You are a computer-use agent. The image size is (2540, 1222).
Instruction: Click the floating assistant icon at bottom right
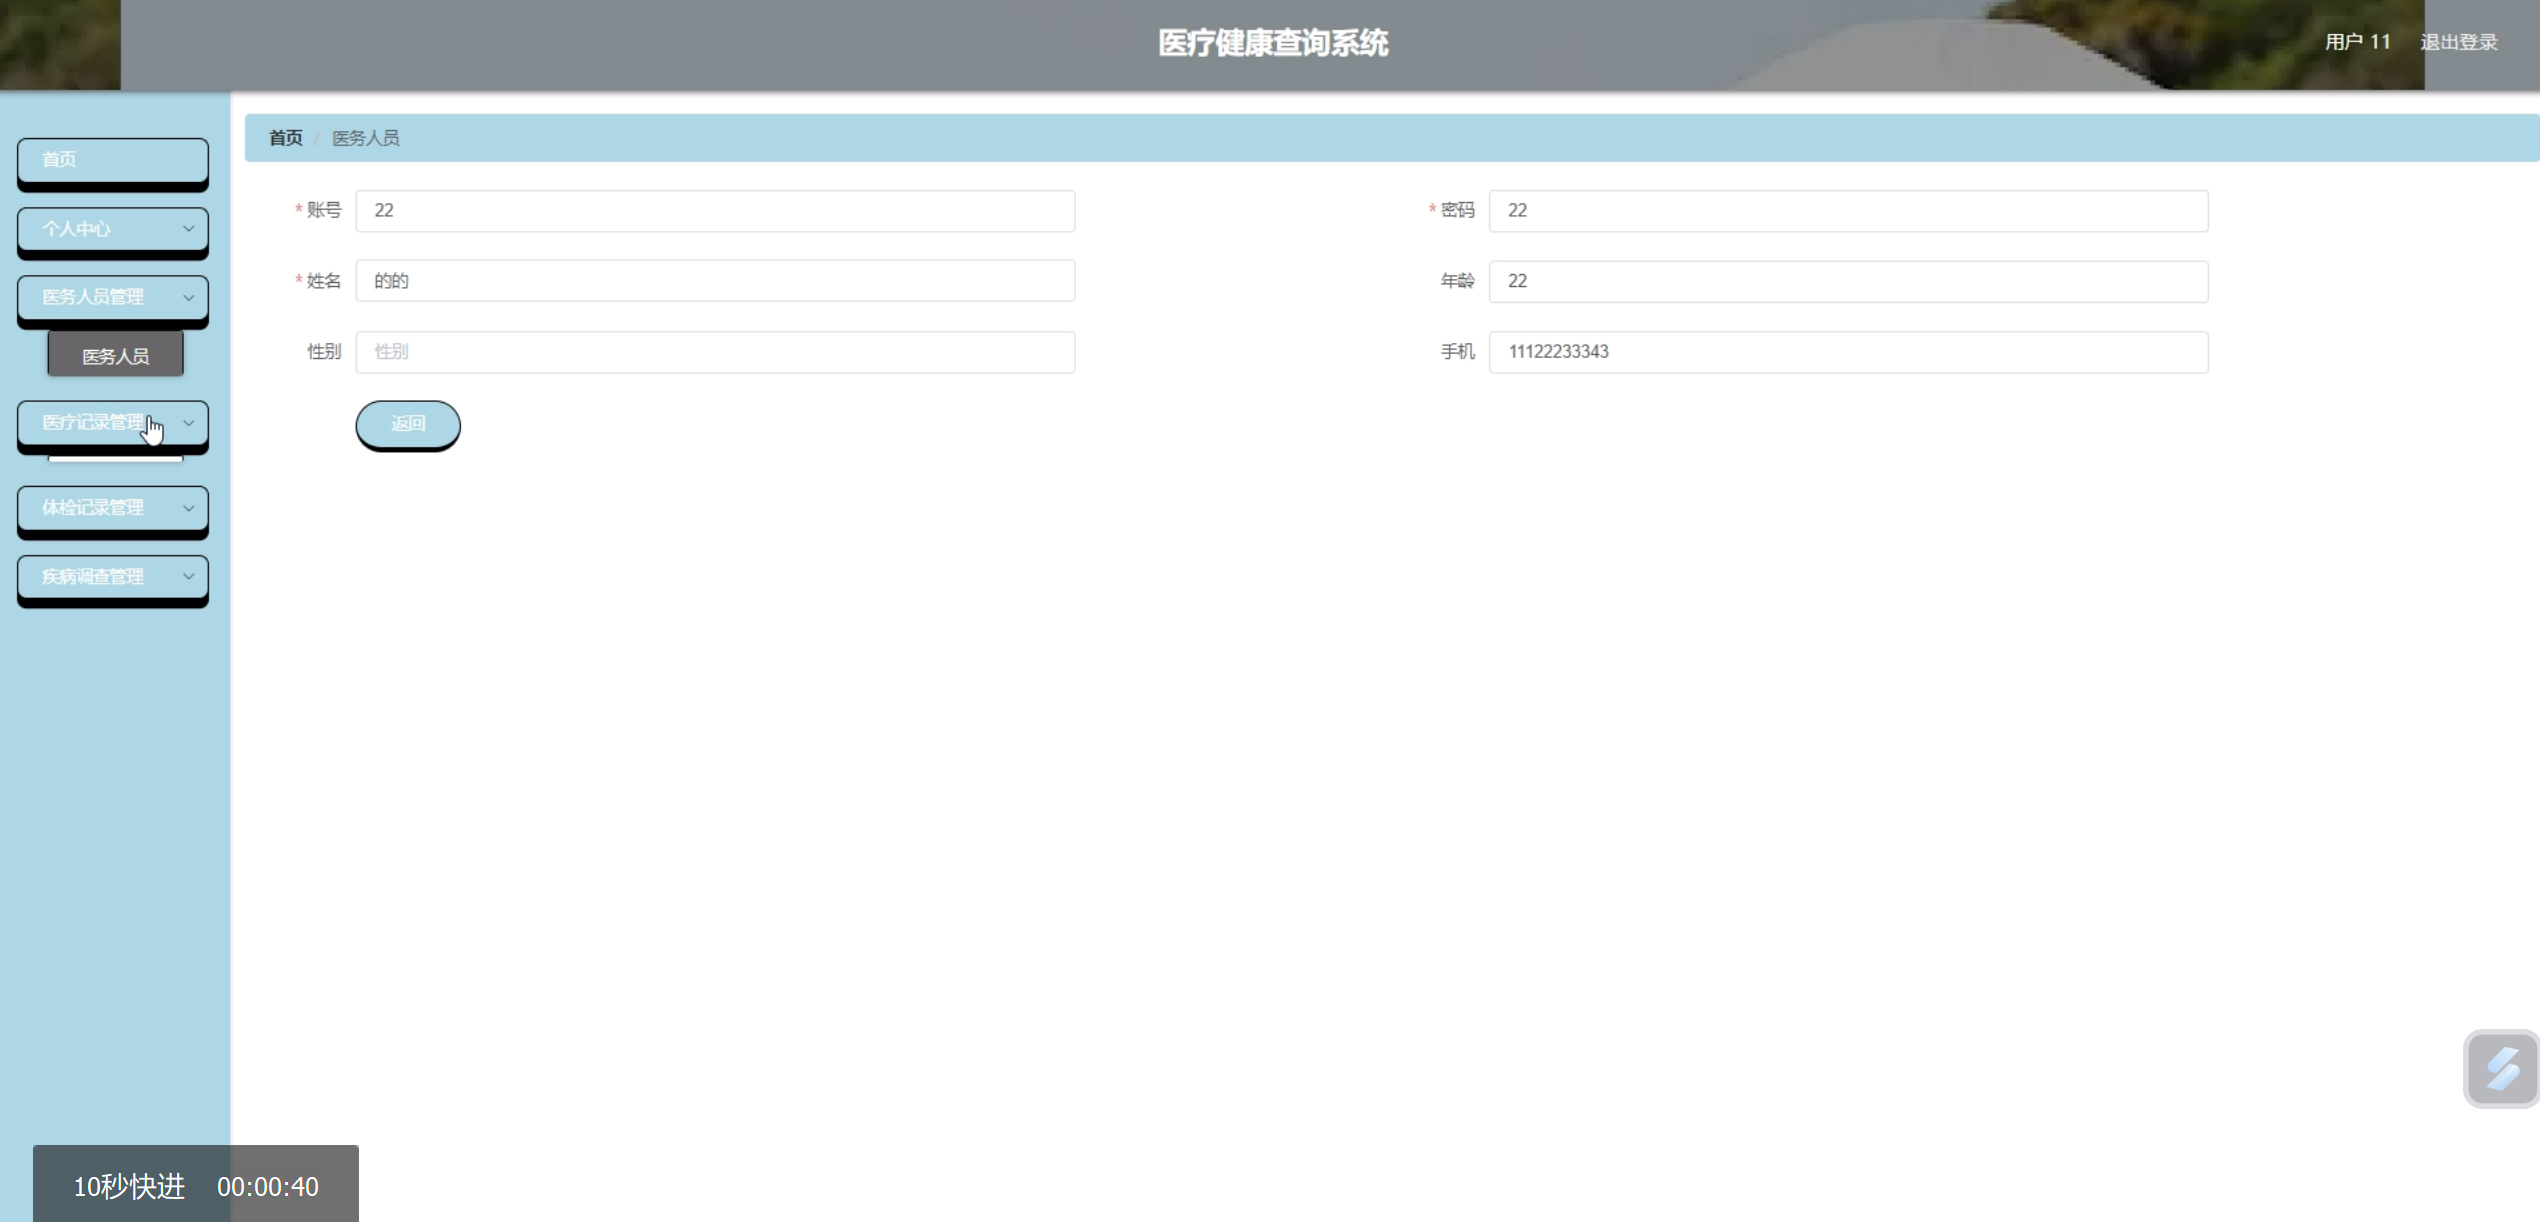tap(2501, 1068)
